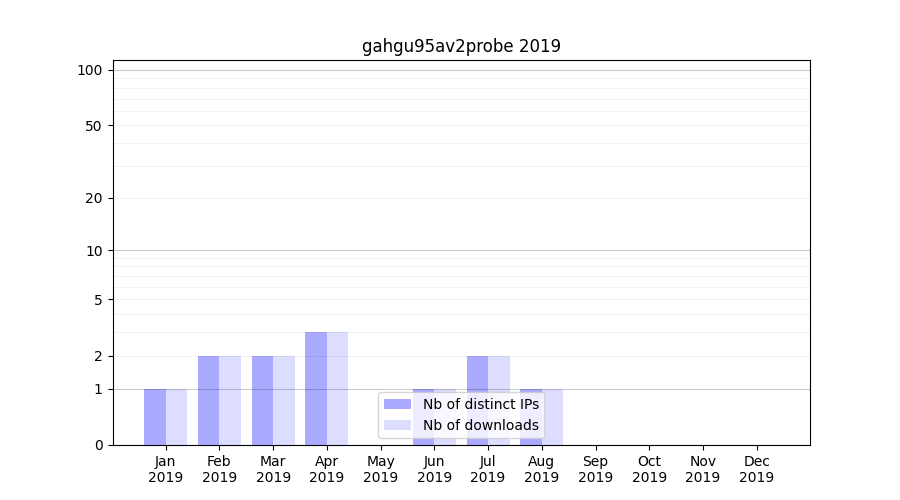
Task: Click the 100 tick on the y-axis
Action: point(90,70)
